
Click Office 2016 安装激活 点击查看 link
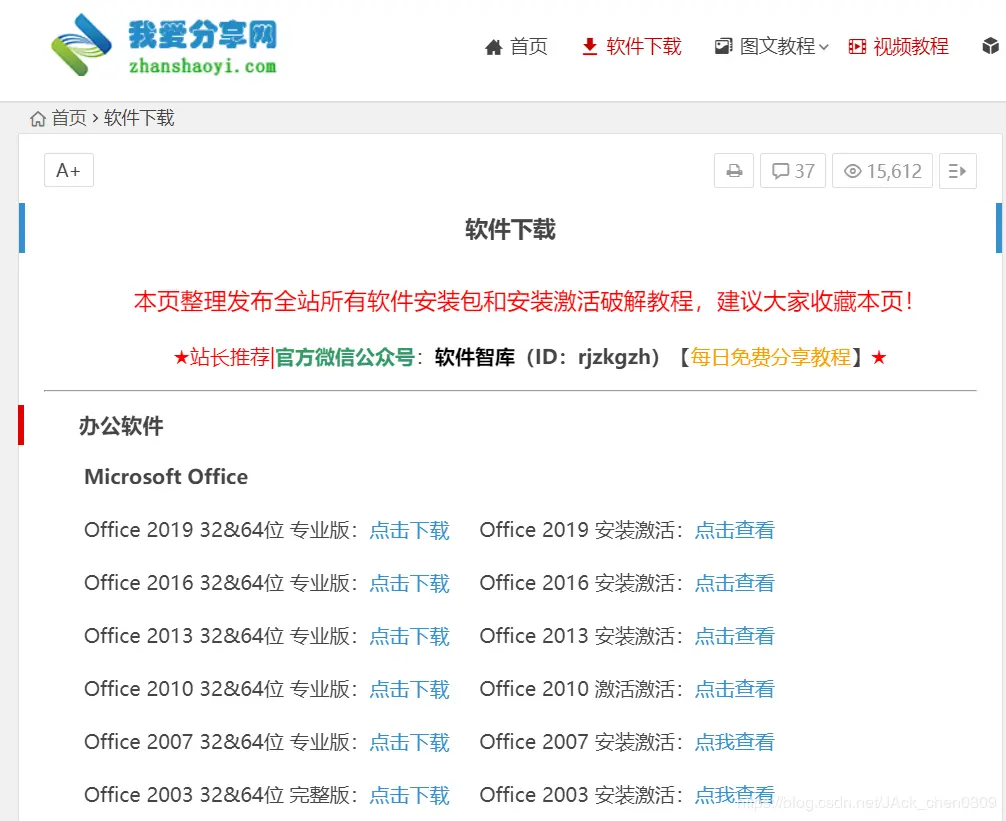point(735,584)
